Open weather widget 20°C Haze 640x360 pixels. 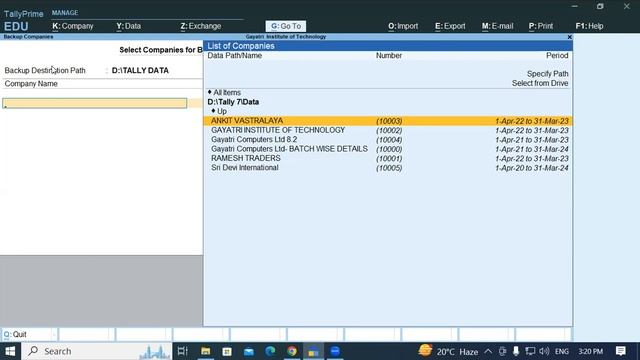click(448, 351)
